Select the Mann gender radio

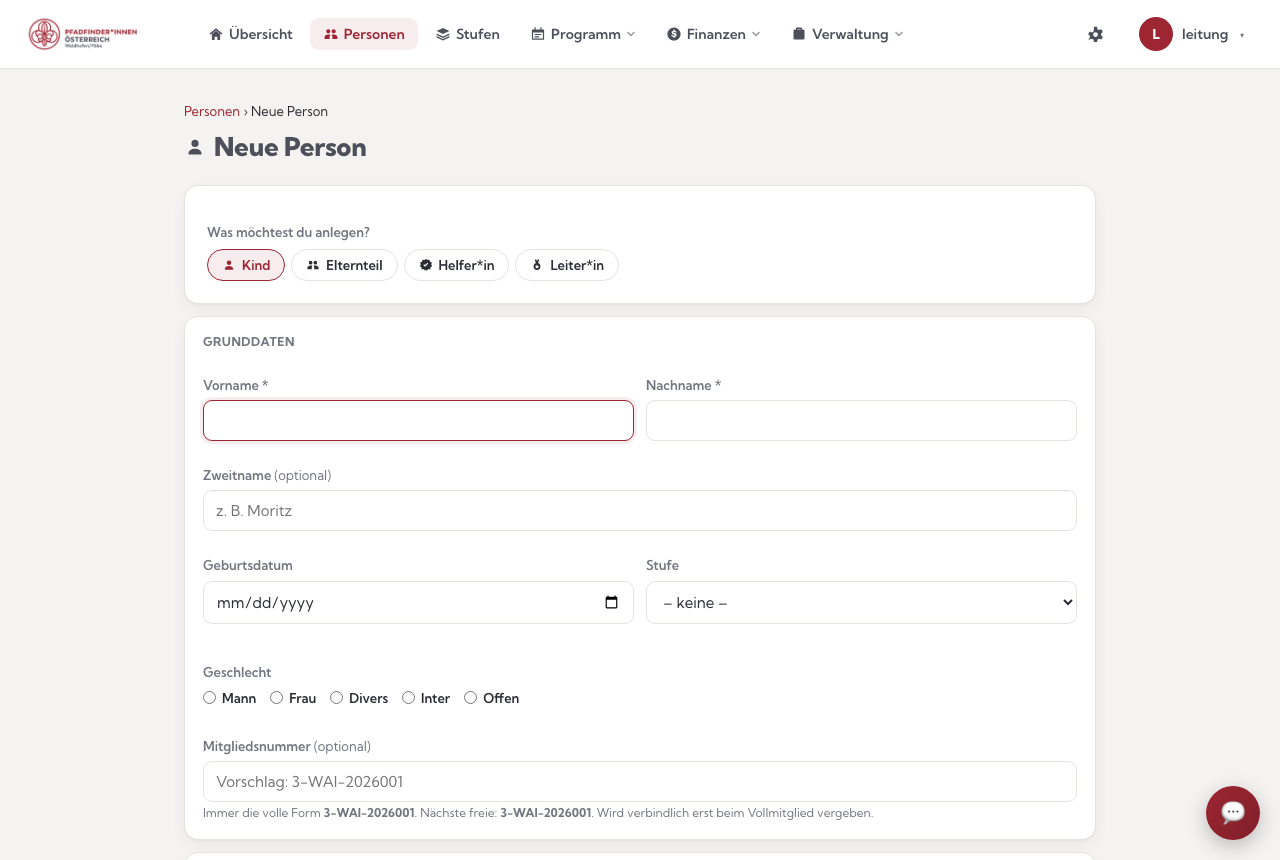210,698
